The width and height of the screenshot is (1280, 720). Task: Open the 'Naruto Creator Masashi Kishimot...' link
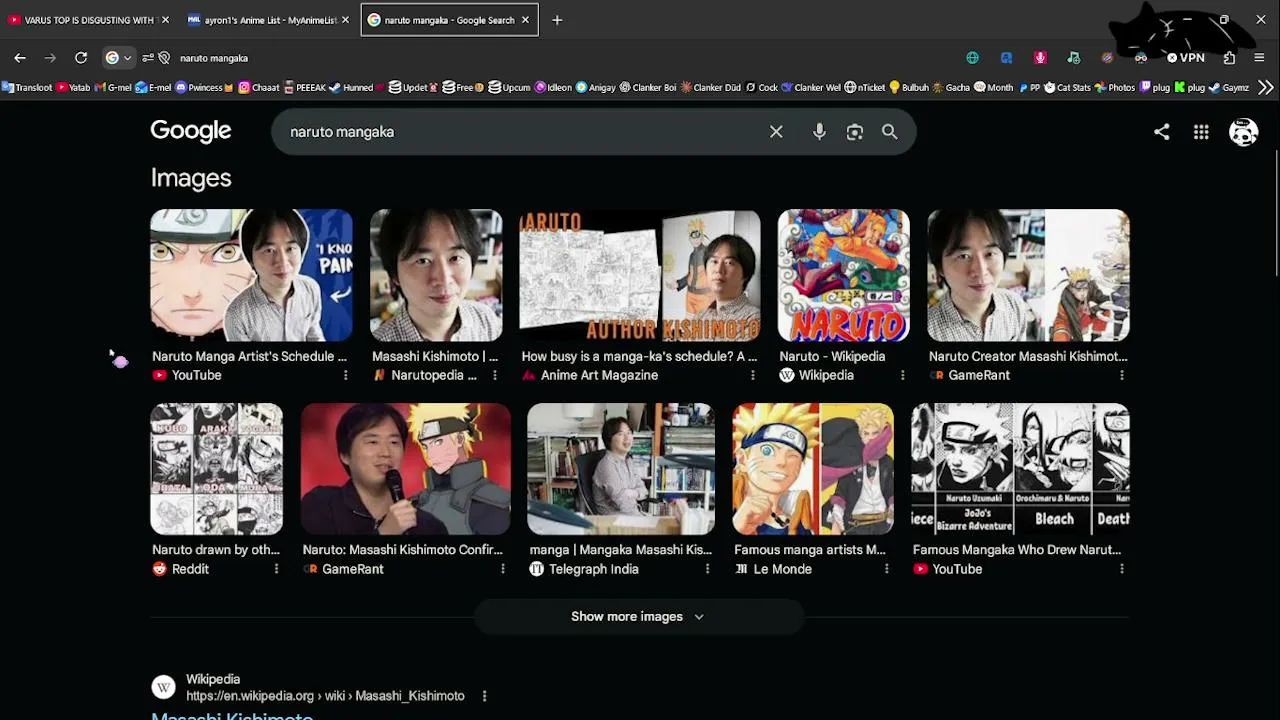(x=1028, y=356)
